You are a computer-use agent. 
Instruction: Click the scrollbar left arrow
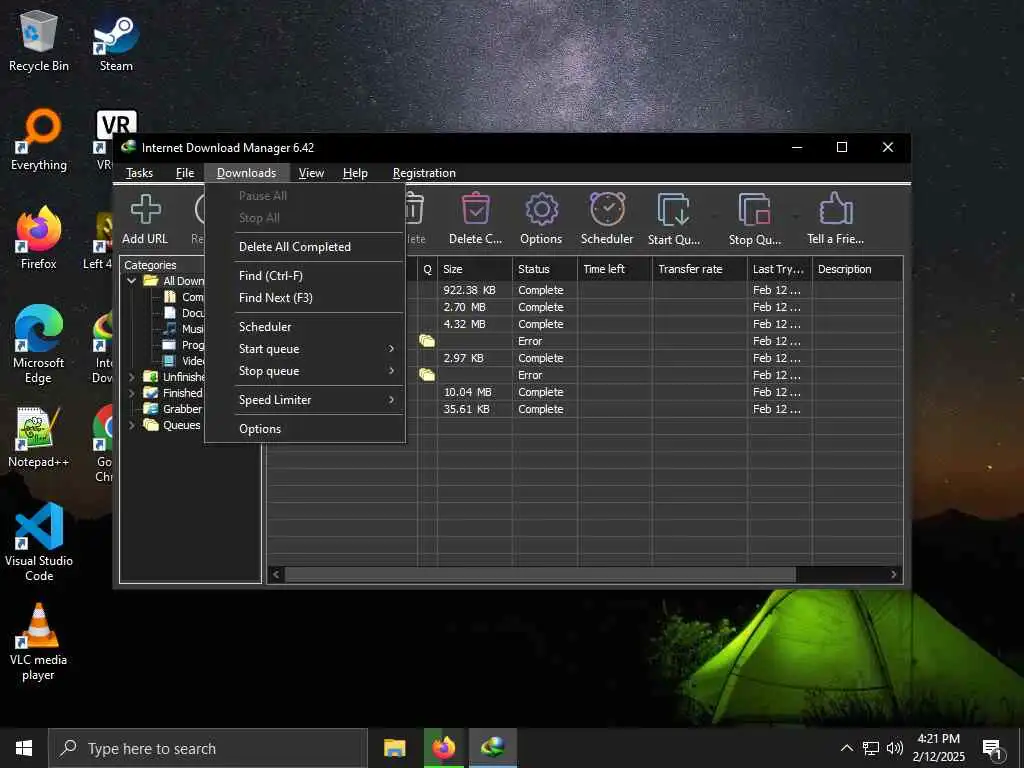pyautogui.click(x=276, y=575)
